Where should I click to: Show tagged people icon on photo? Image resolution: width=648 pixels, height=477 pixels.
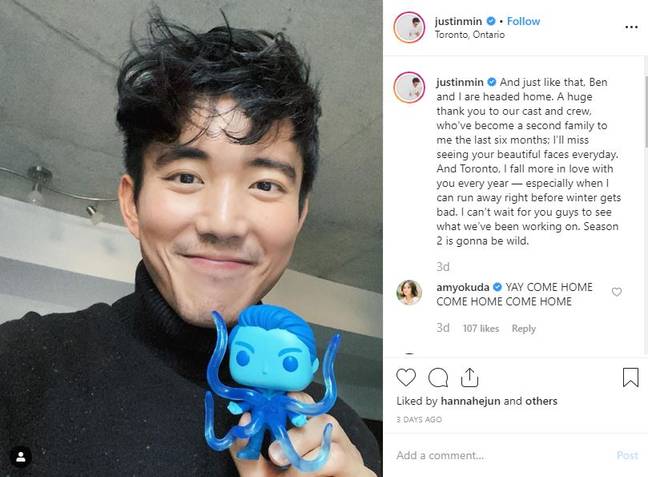[21, 457]
